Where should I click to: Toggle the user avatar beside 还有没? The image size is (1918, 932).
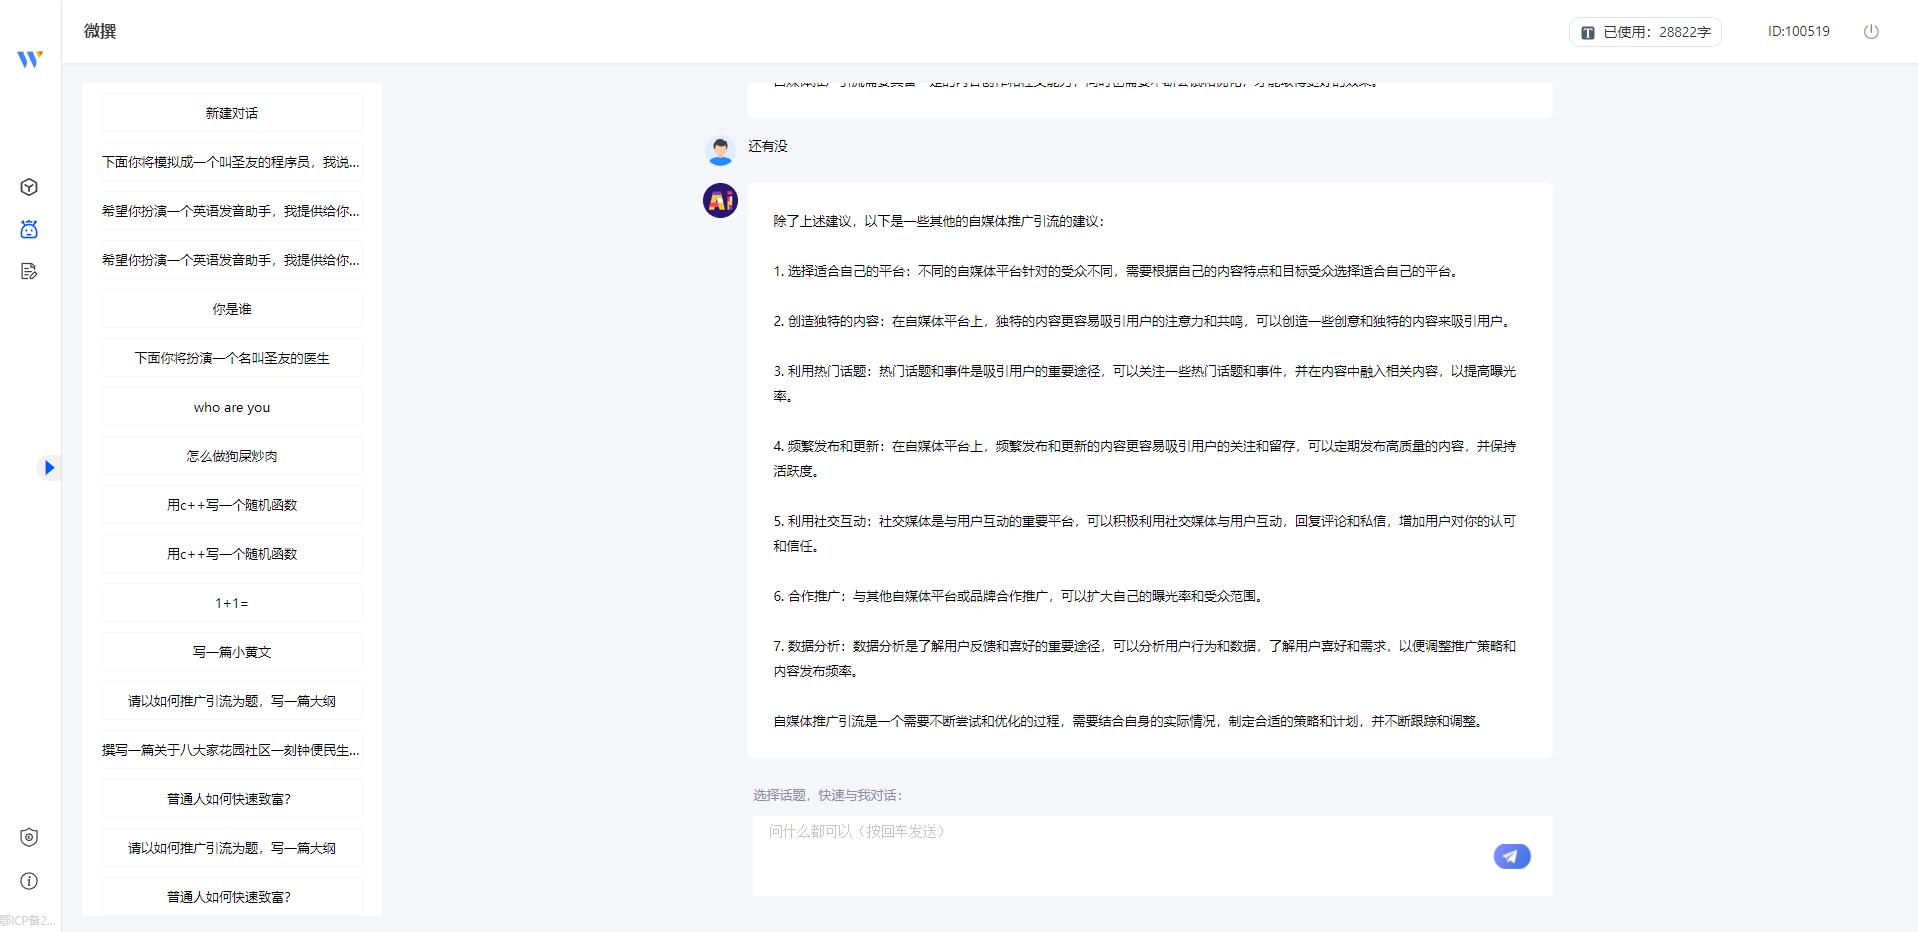coord(719,149)
